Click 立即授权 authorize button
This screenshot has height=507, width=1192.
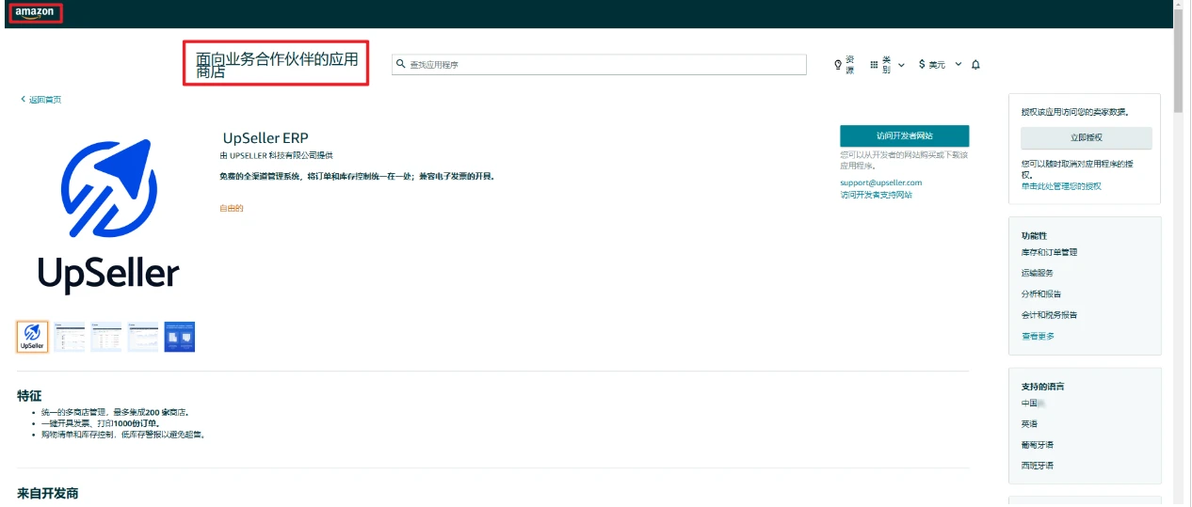click(x=1086, y=138)
